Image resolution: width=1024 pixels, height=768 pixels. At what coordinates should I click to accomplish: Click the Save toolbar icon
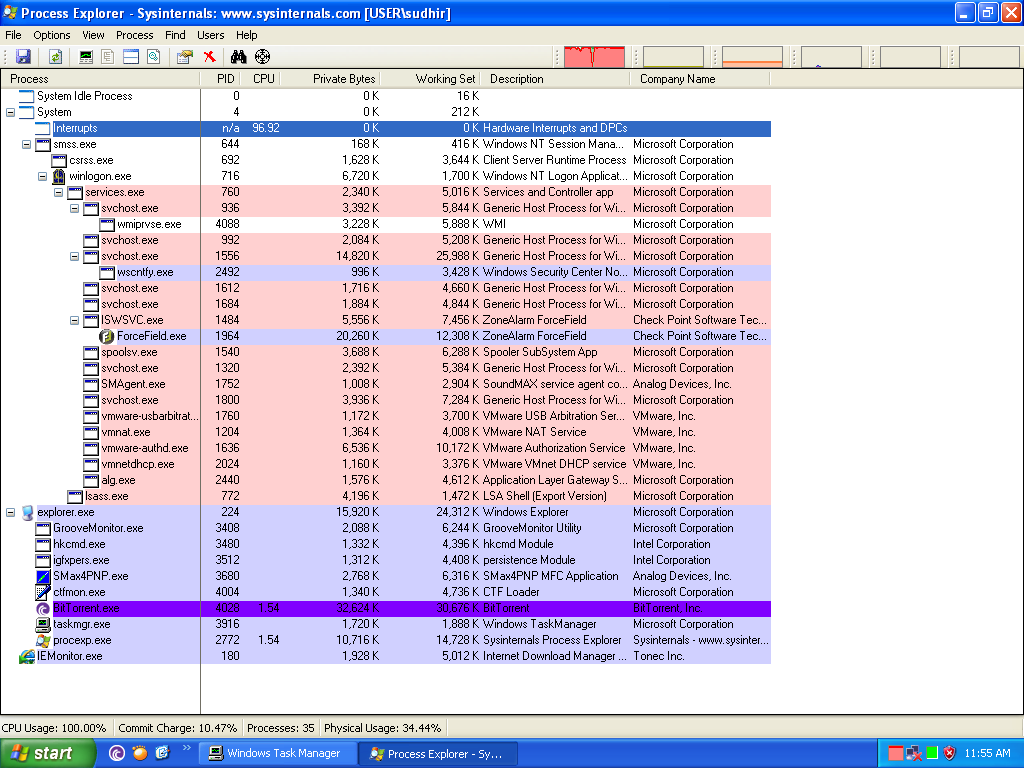[24, 57]
